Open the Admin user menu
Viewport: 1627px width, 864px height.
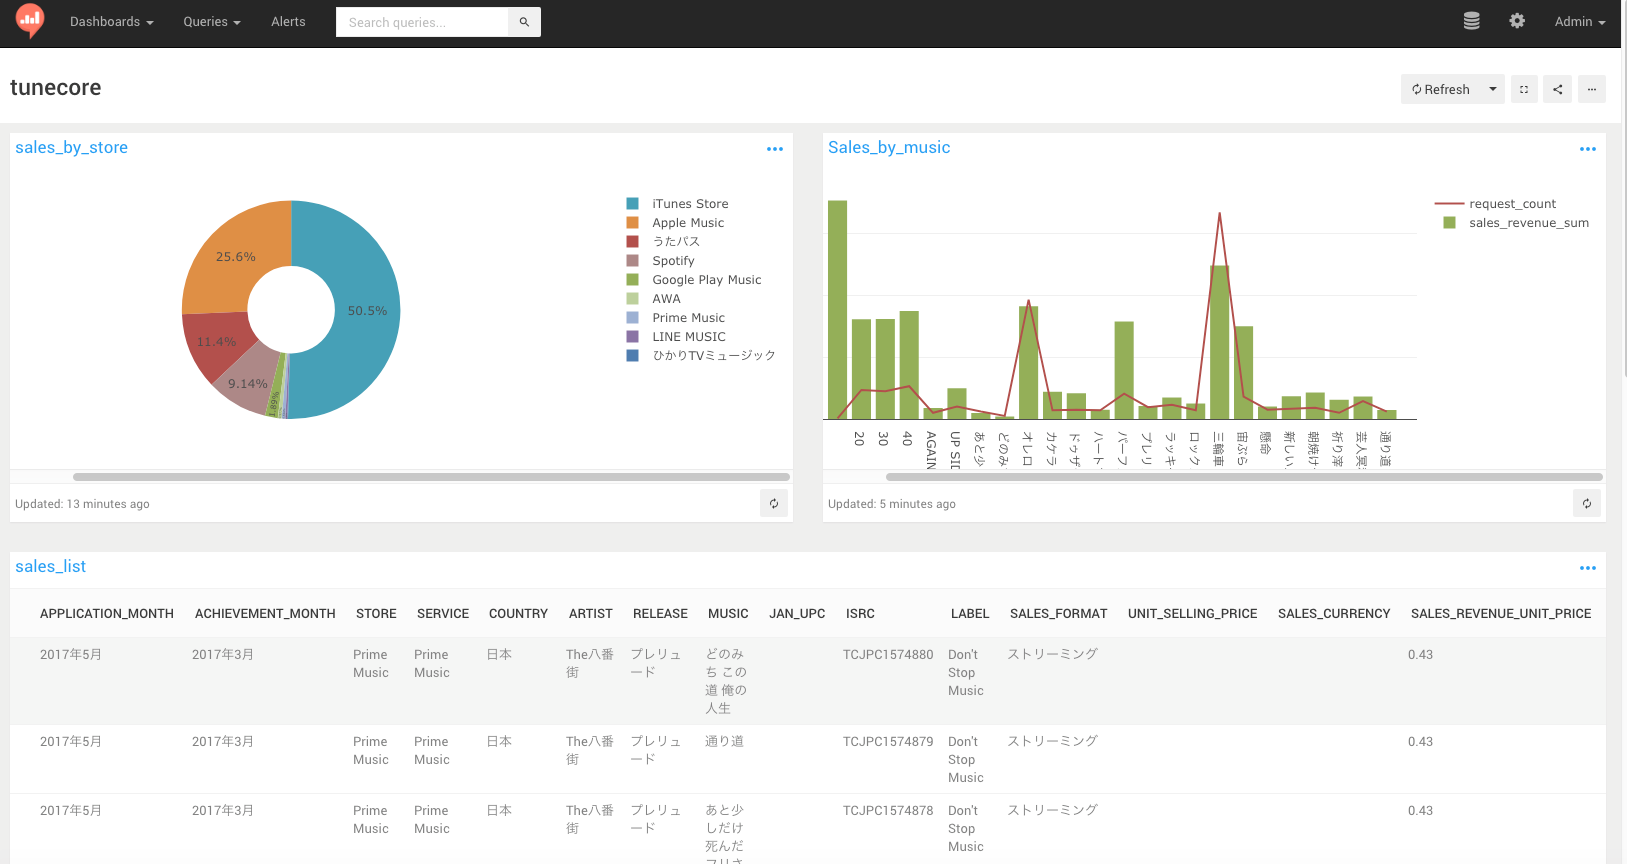point(1580,22)
